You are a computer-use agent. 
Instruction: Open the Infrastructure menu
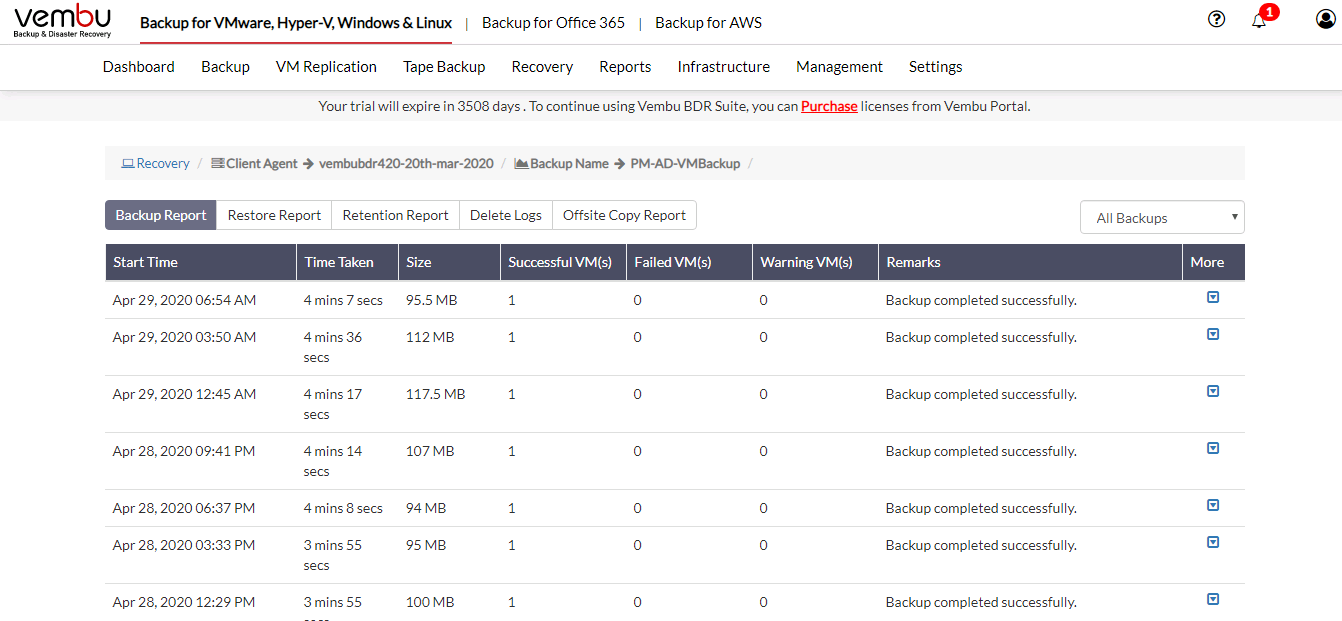(724, 66)
